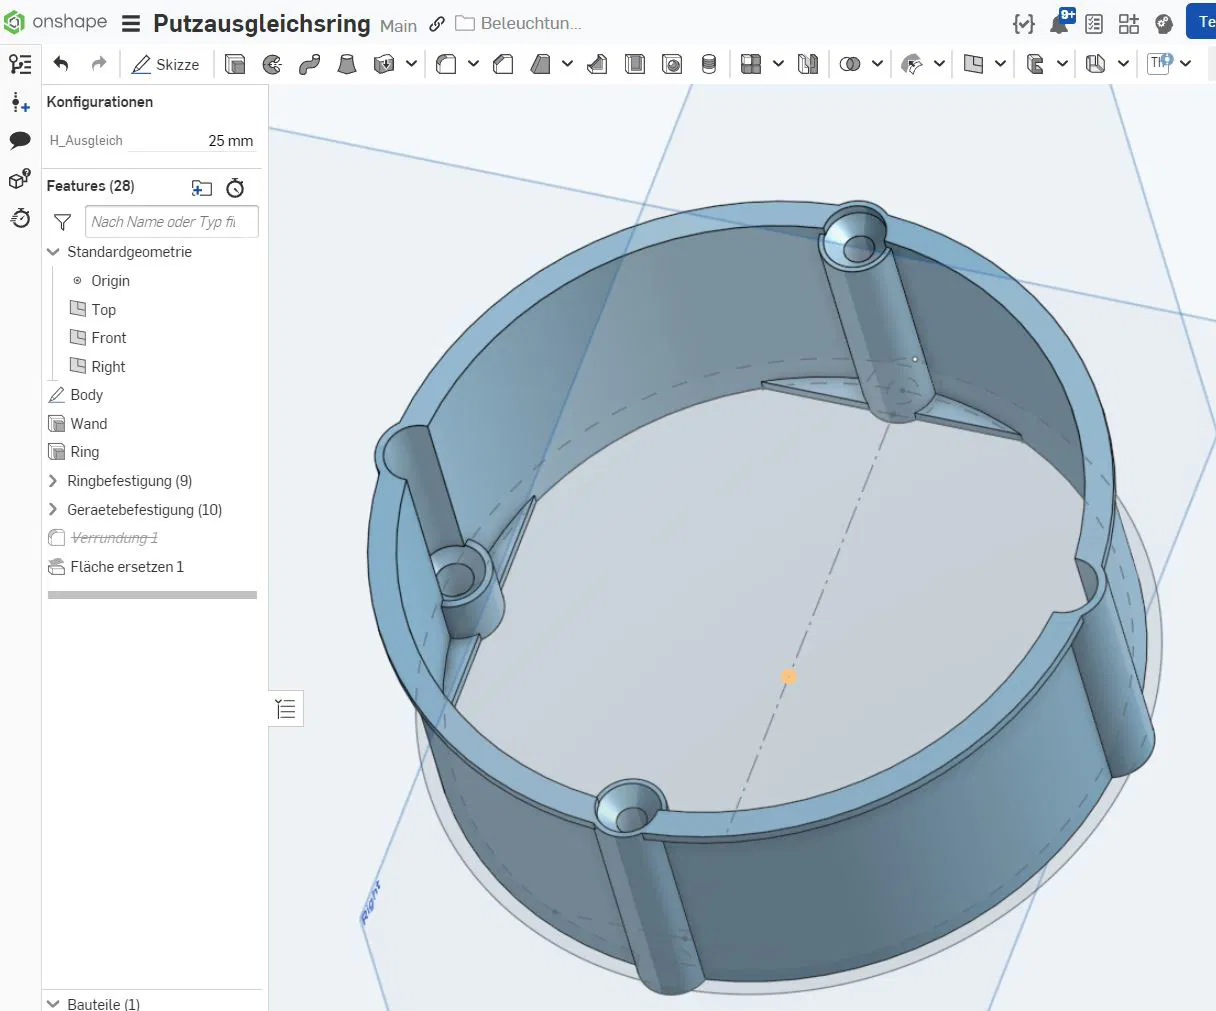
Task: Select the Extrude tool icon
Action: (x=235, y=64)
